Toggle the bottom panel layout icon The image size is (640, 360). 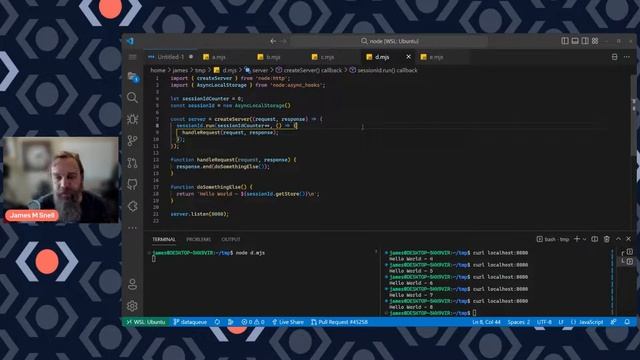[x=575, y=41]
